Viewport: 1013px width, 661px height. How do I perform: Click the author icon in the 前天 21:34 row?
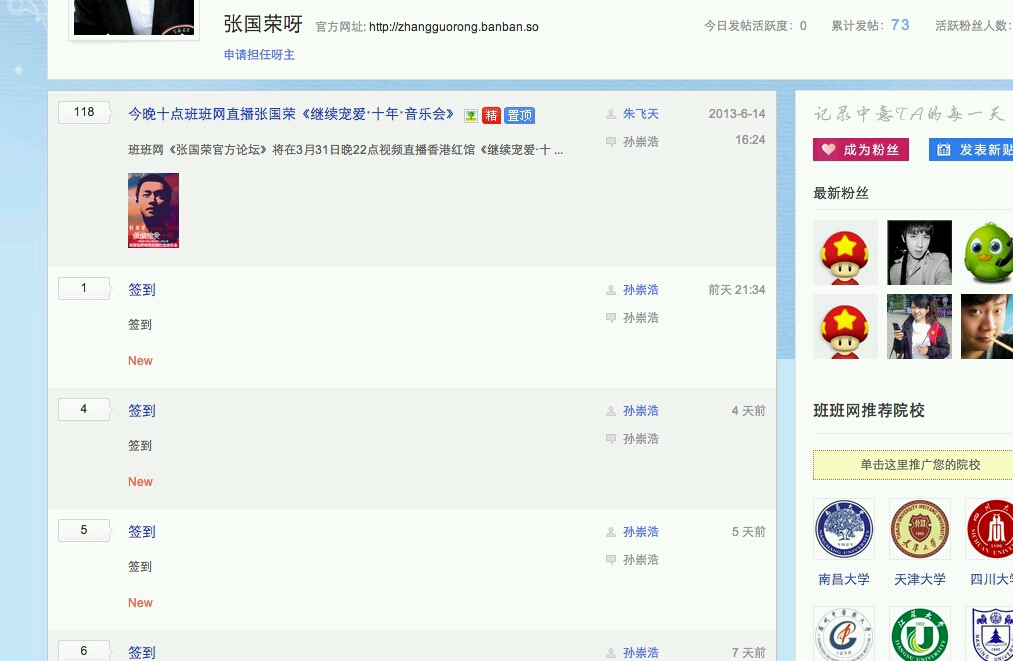coord(611,290)
